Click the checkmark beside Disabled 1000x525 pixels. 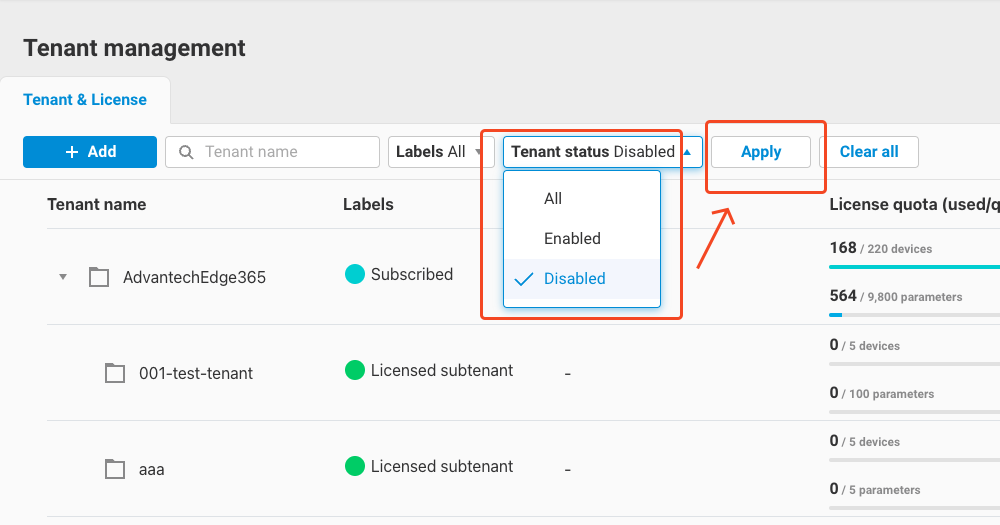[524, 279]
